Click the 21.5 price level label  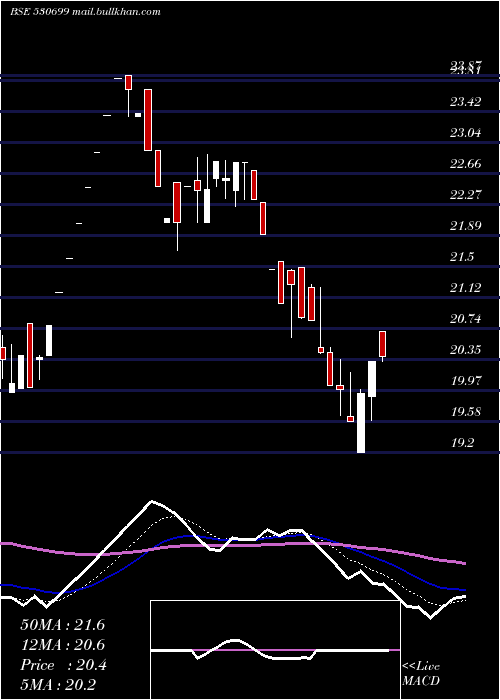tap(462, 257)
